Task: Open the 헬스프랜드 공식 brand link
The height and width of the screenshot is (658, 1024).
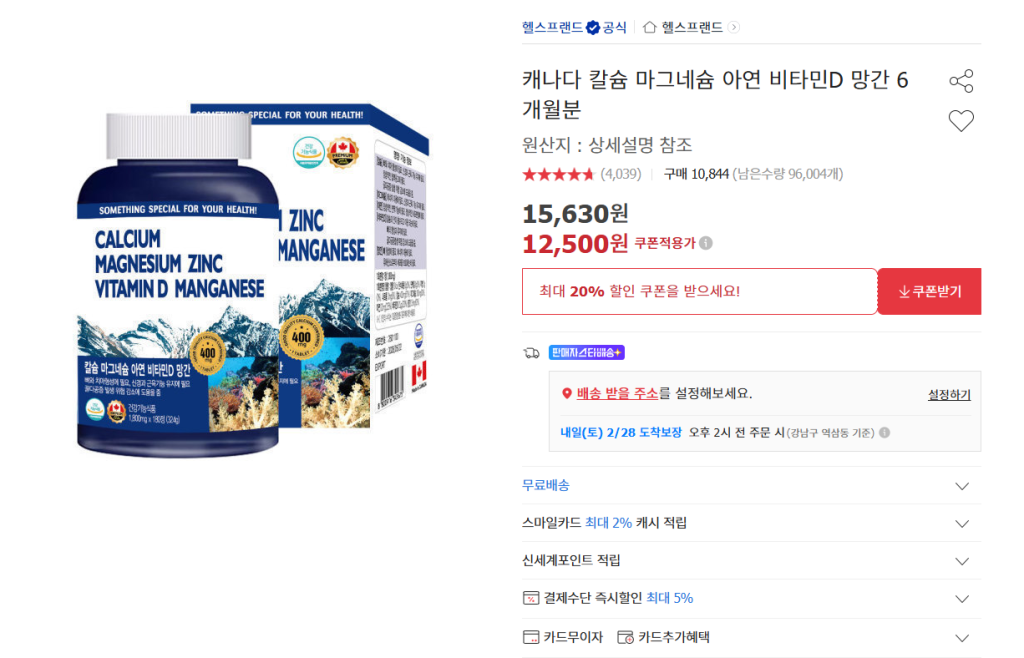Action: click(573, 27)
